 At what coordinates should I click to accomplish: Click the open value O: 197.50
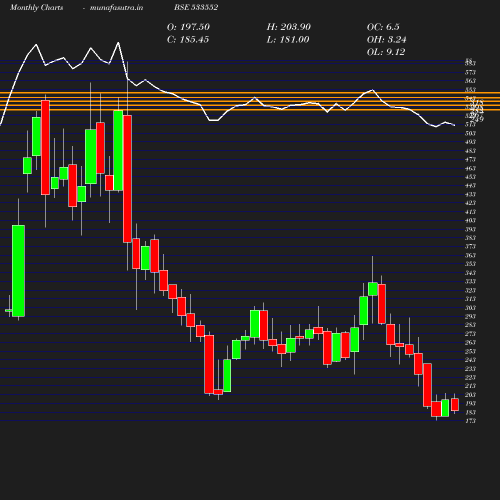188,27
